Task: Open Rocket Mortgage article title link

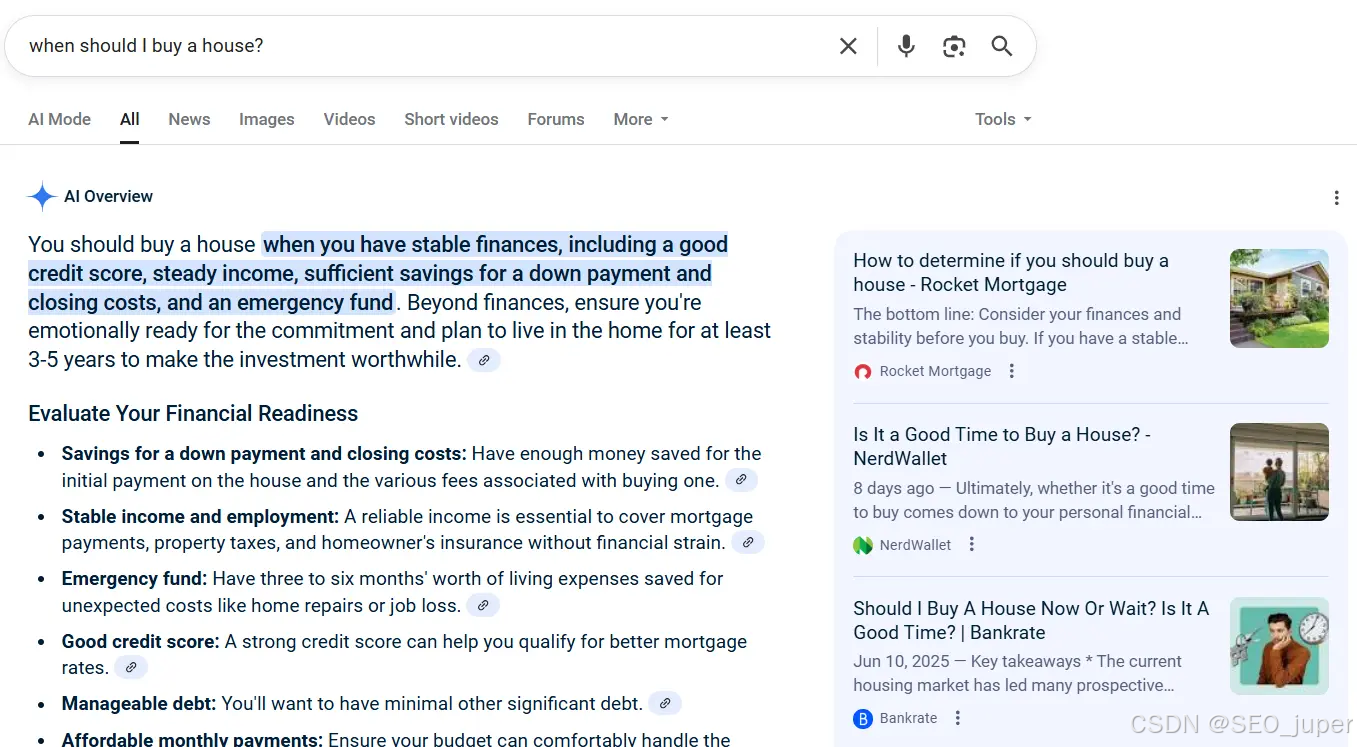Action: click(x=1011, y=272)
